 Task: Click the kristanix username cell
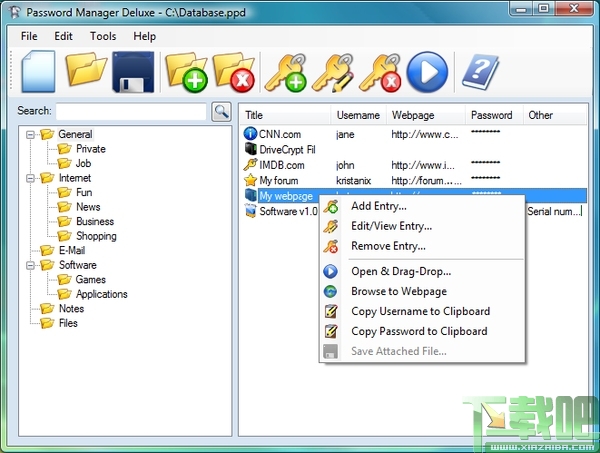[x=354, y=181]
